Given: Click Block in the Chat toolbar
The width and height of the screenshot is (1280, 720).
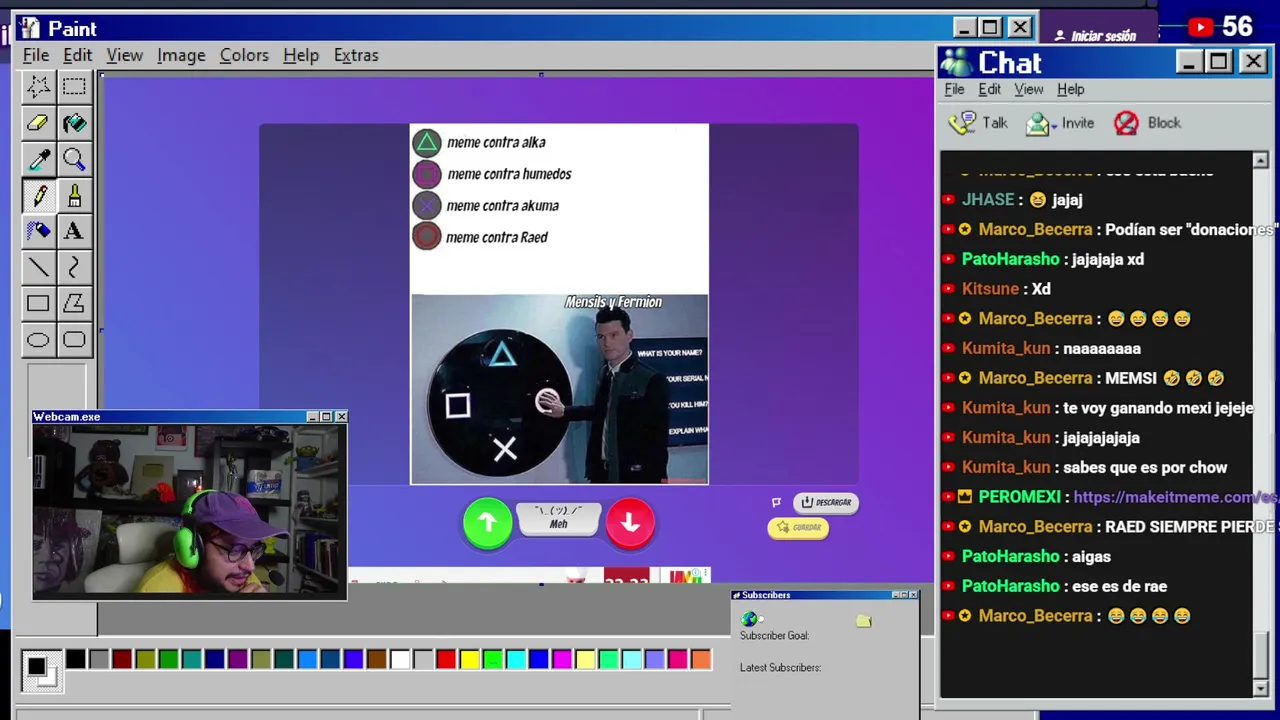Looking at the screenshot, I should click(1148, 123).
